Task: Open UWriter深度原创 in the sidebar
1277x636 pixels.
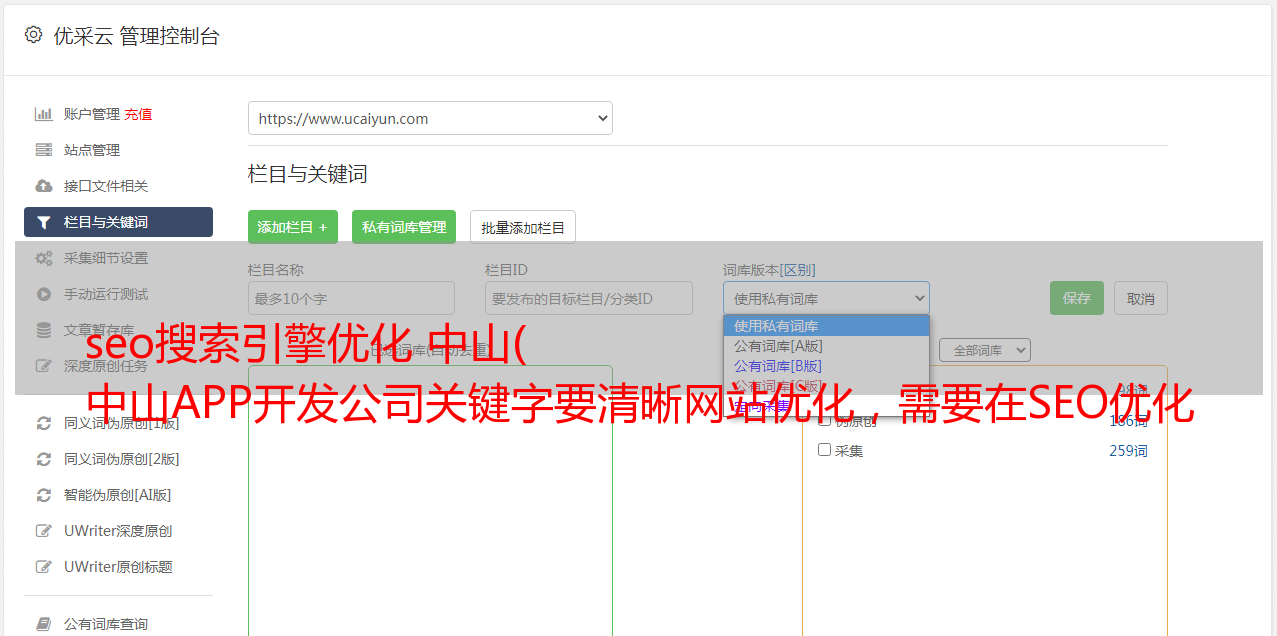Action: [118, 531]
